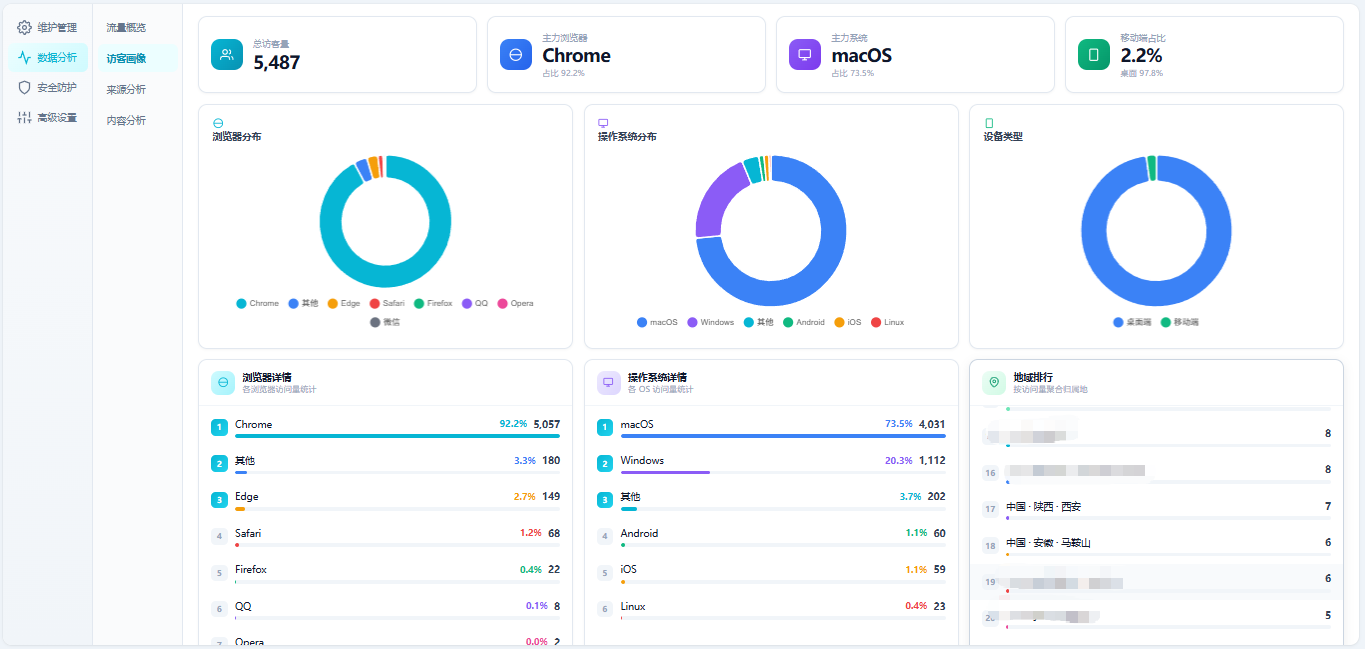Click the 高级设置 sliders icon
1365x649 pixels.
pos(25,117)
